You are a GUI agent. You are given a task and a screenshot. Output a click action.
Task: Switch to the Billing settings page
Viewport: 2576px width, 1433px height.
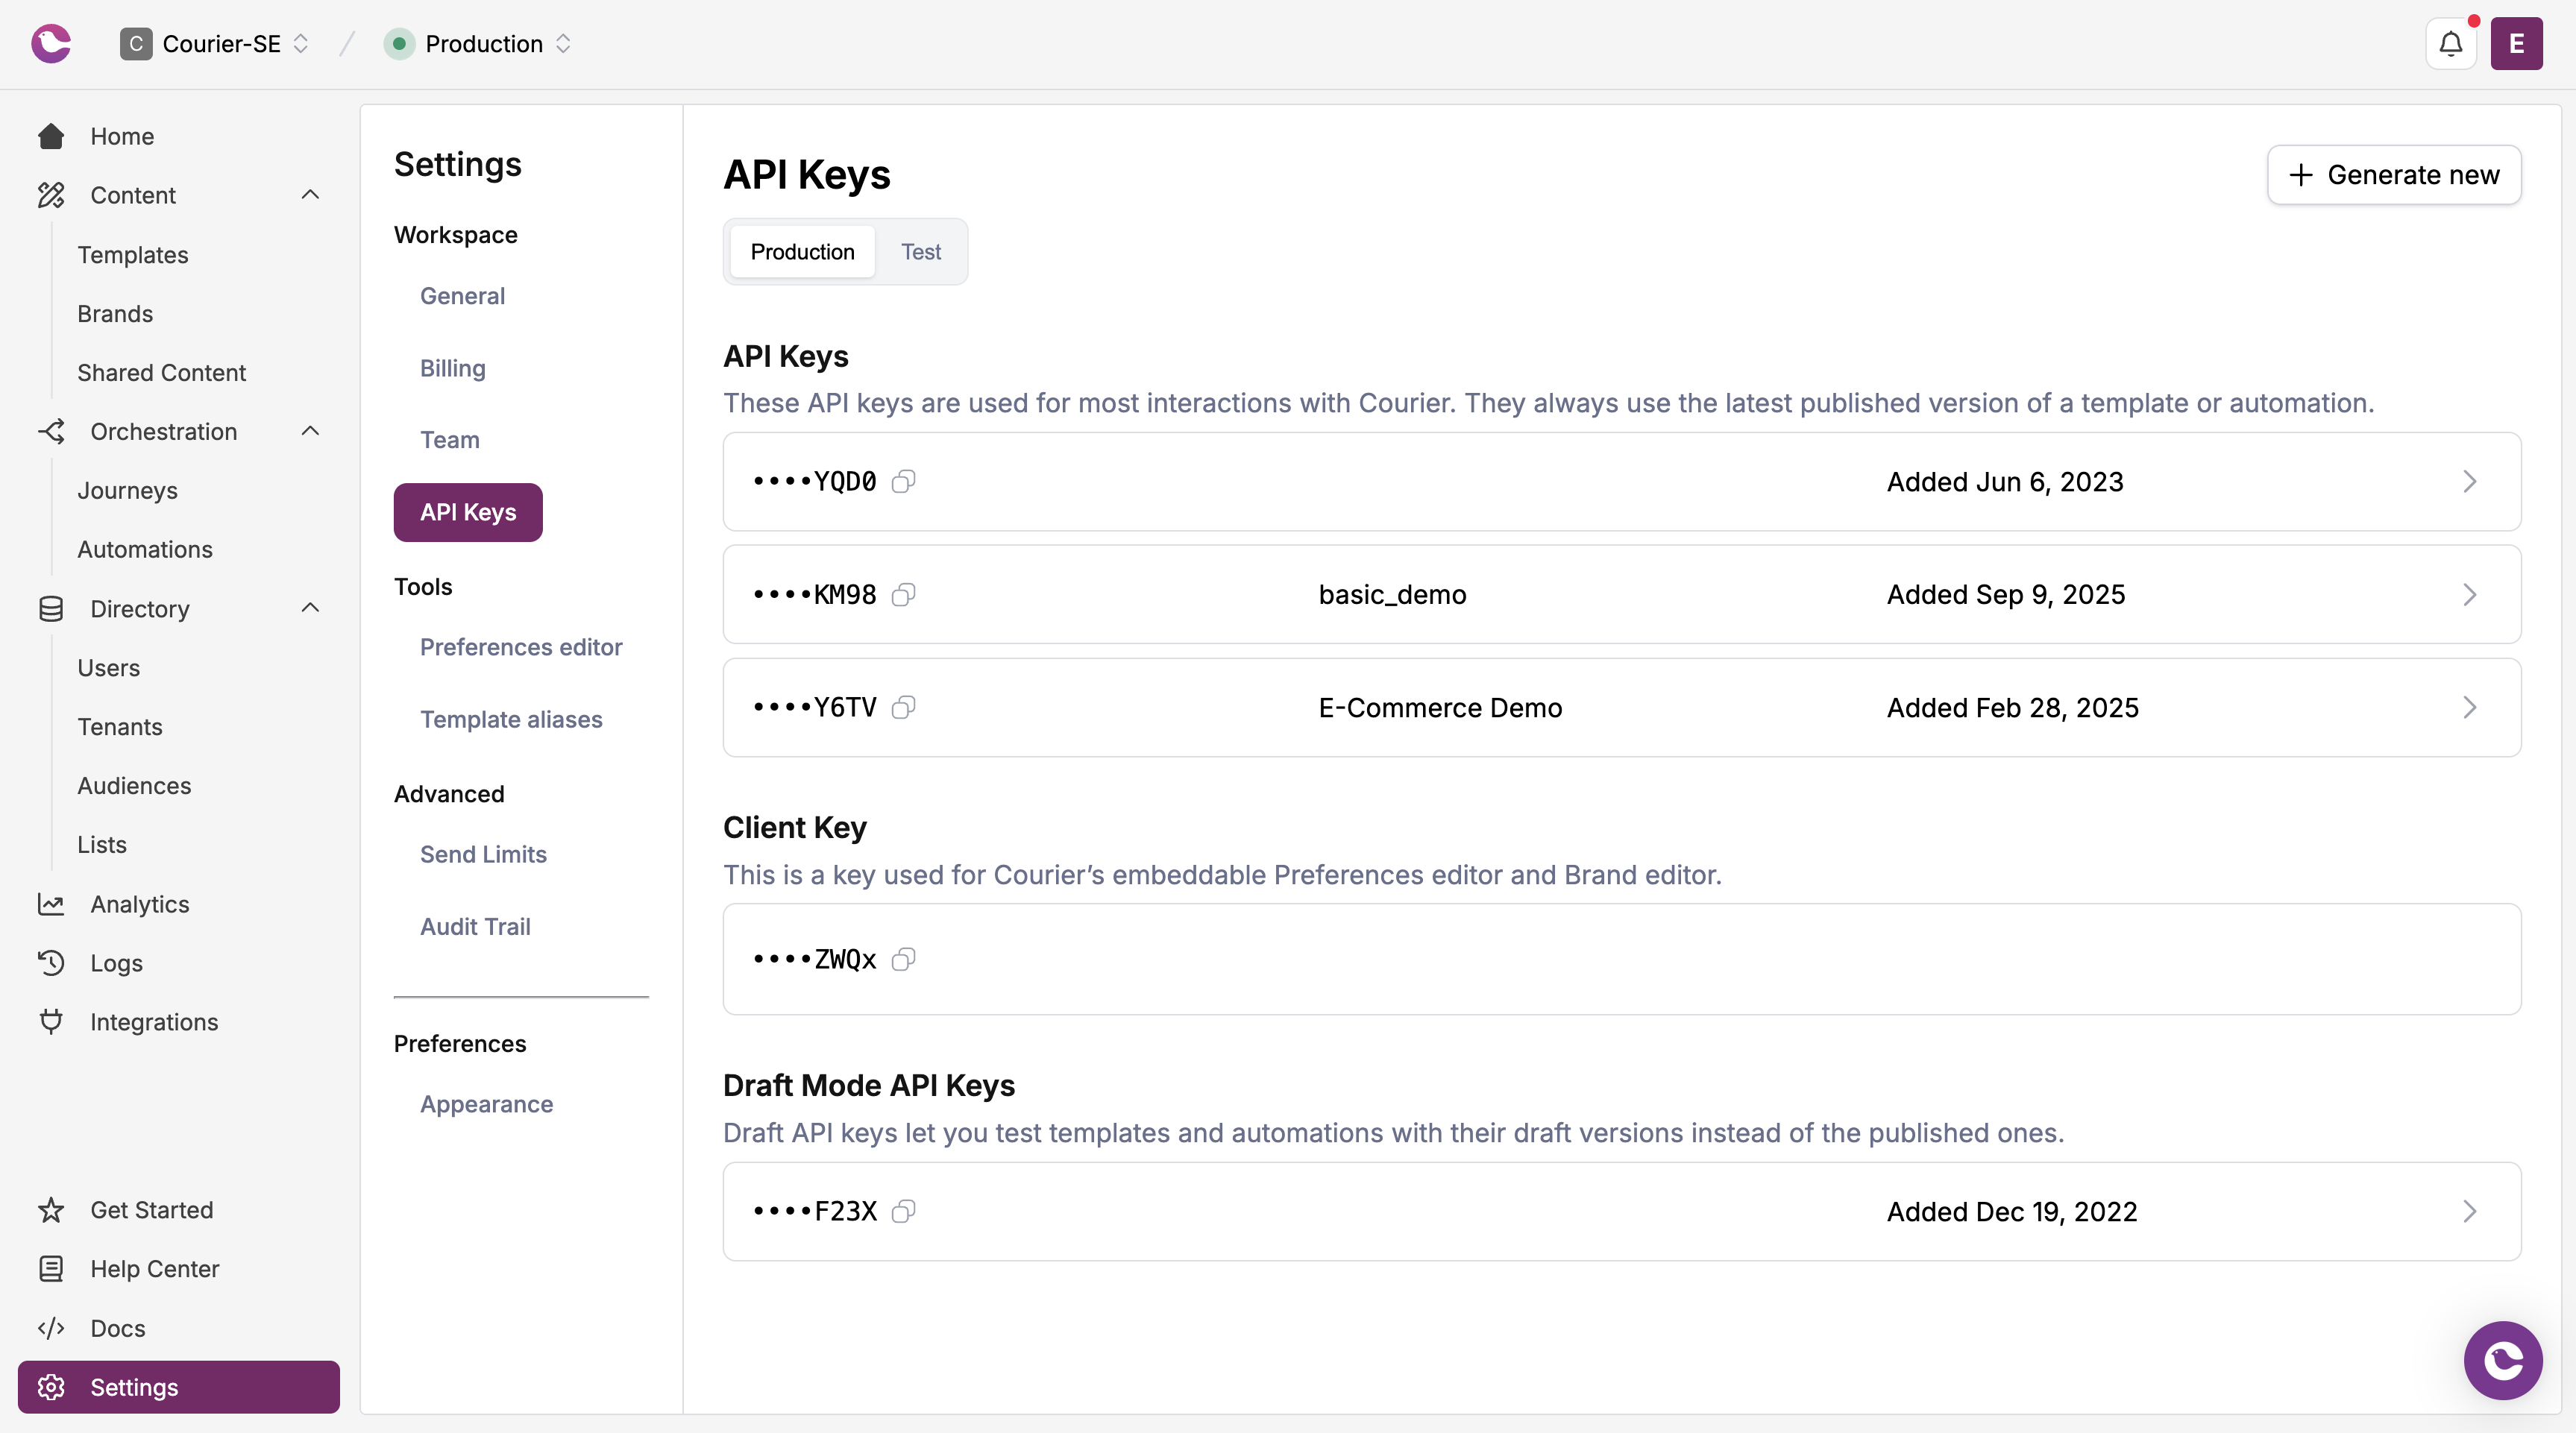452,368
